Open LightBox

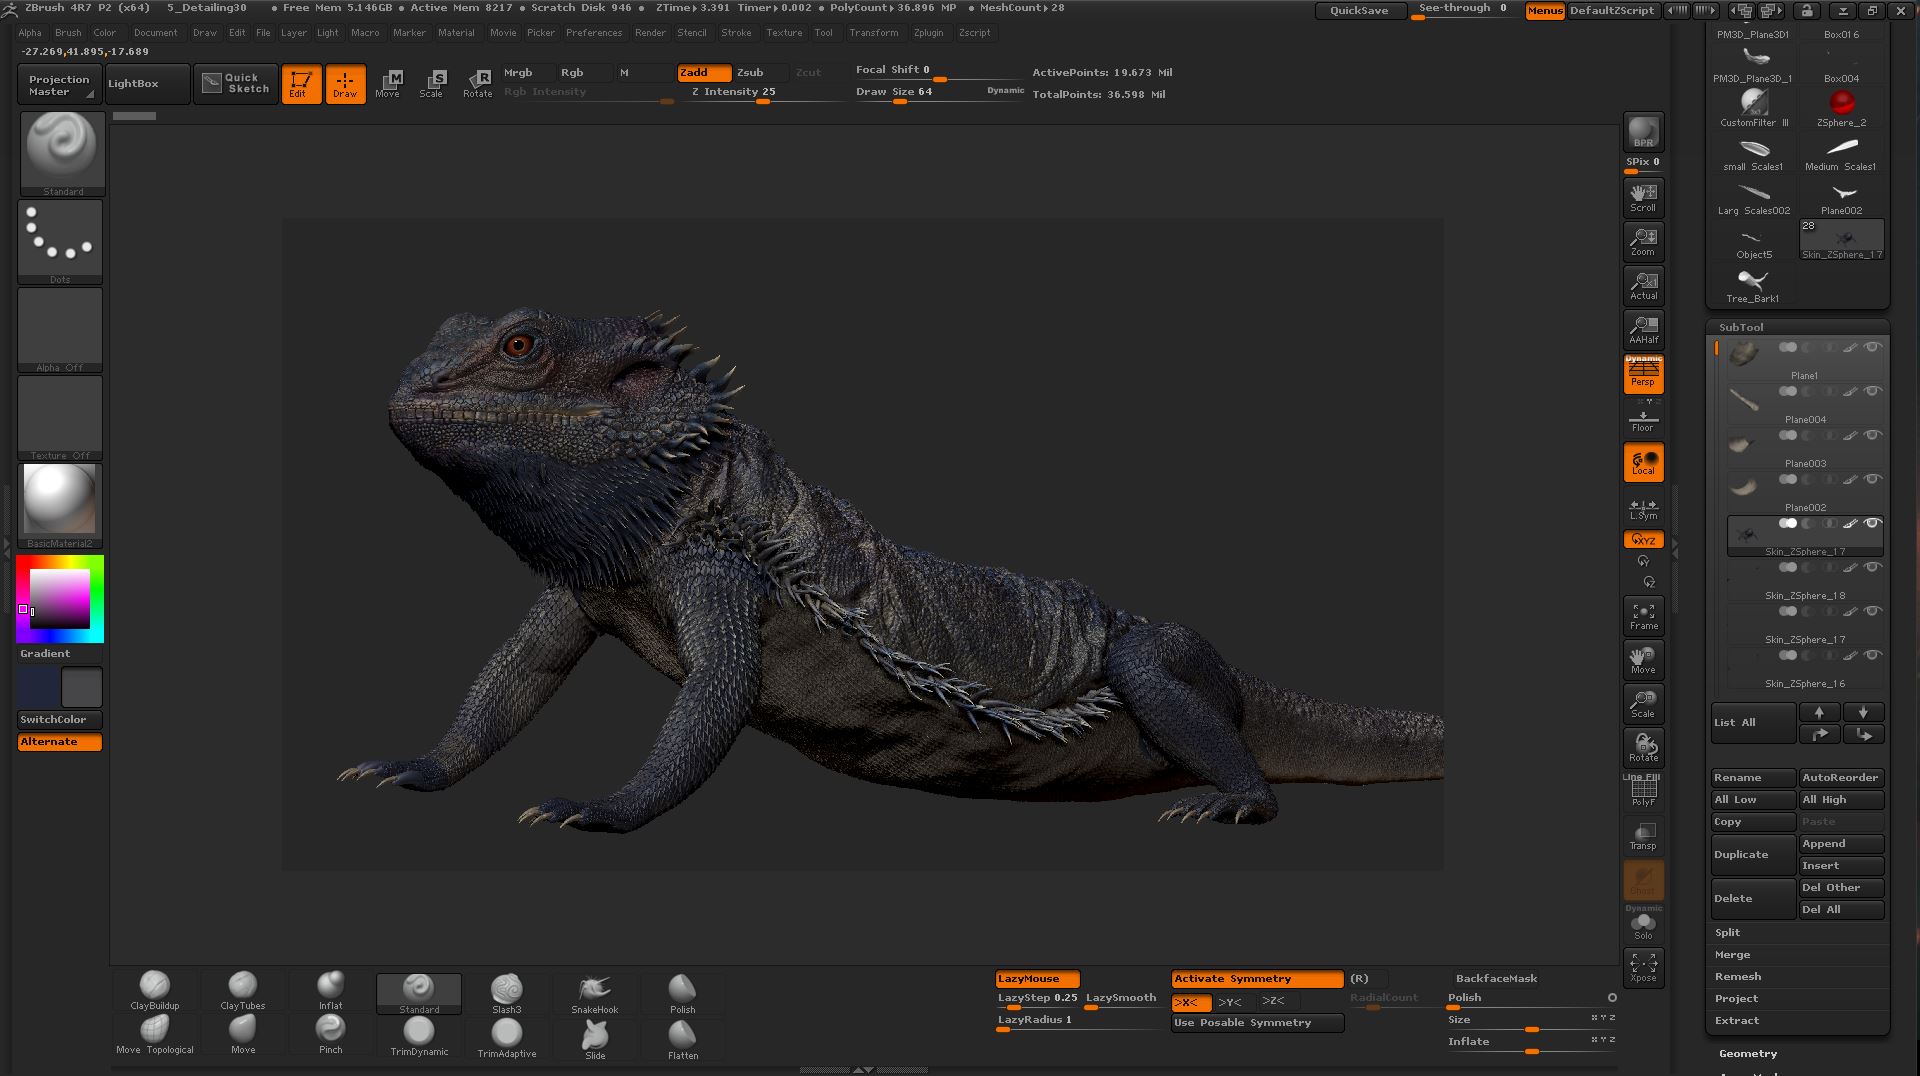(146, 84)
